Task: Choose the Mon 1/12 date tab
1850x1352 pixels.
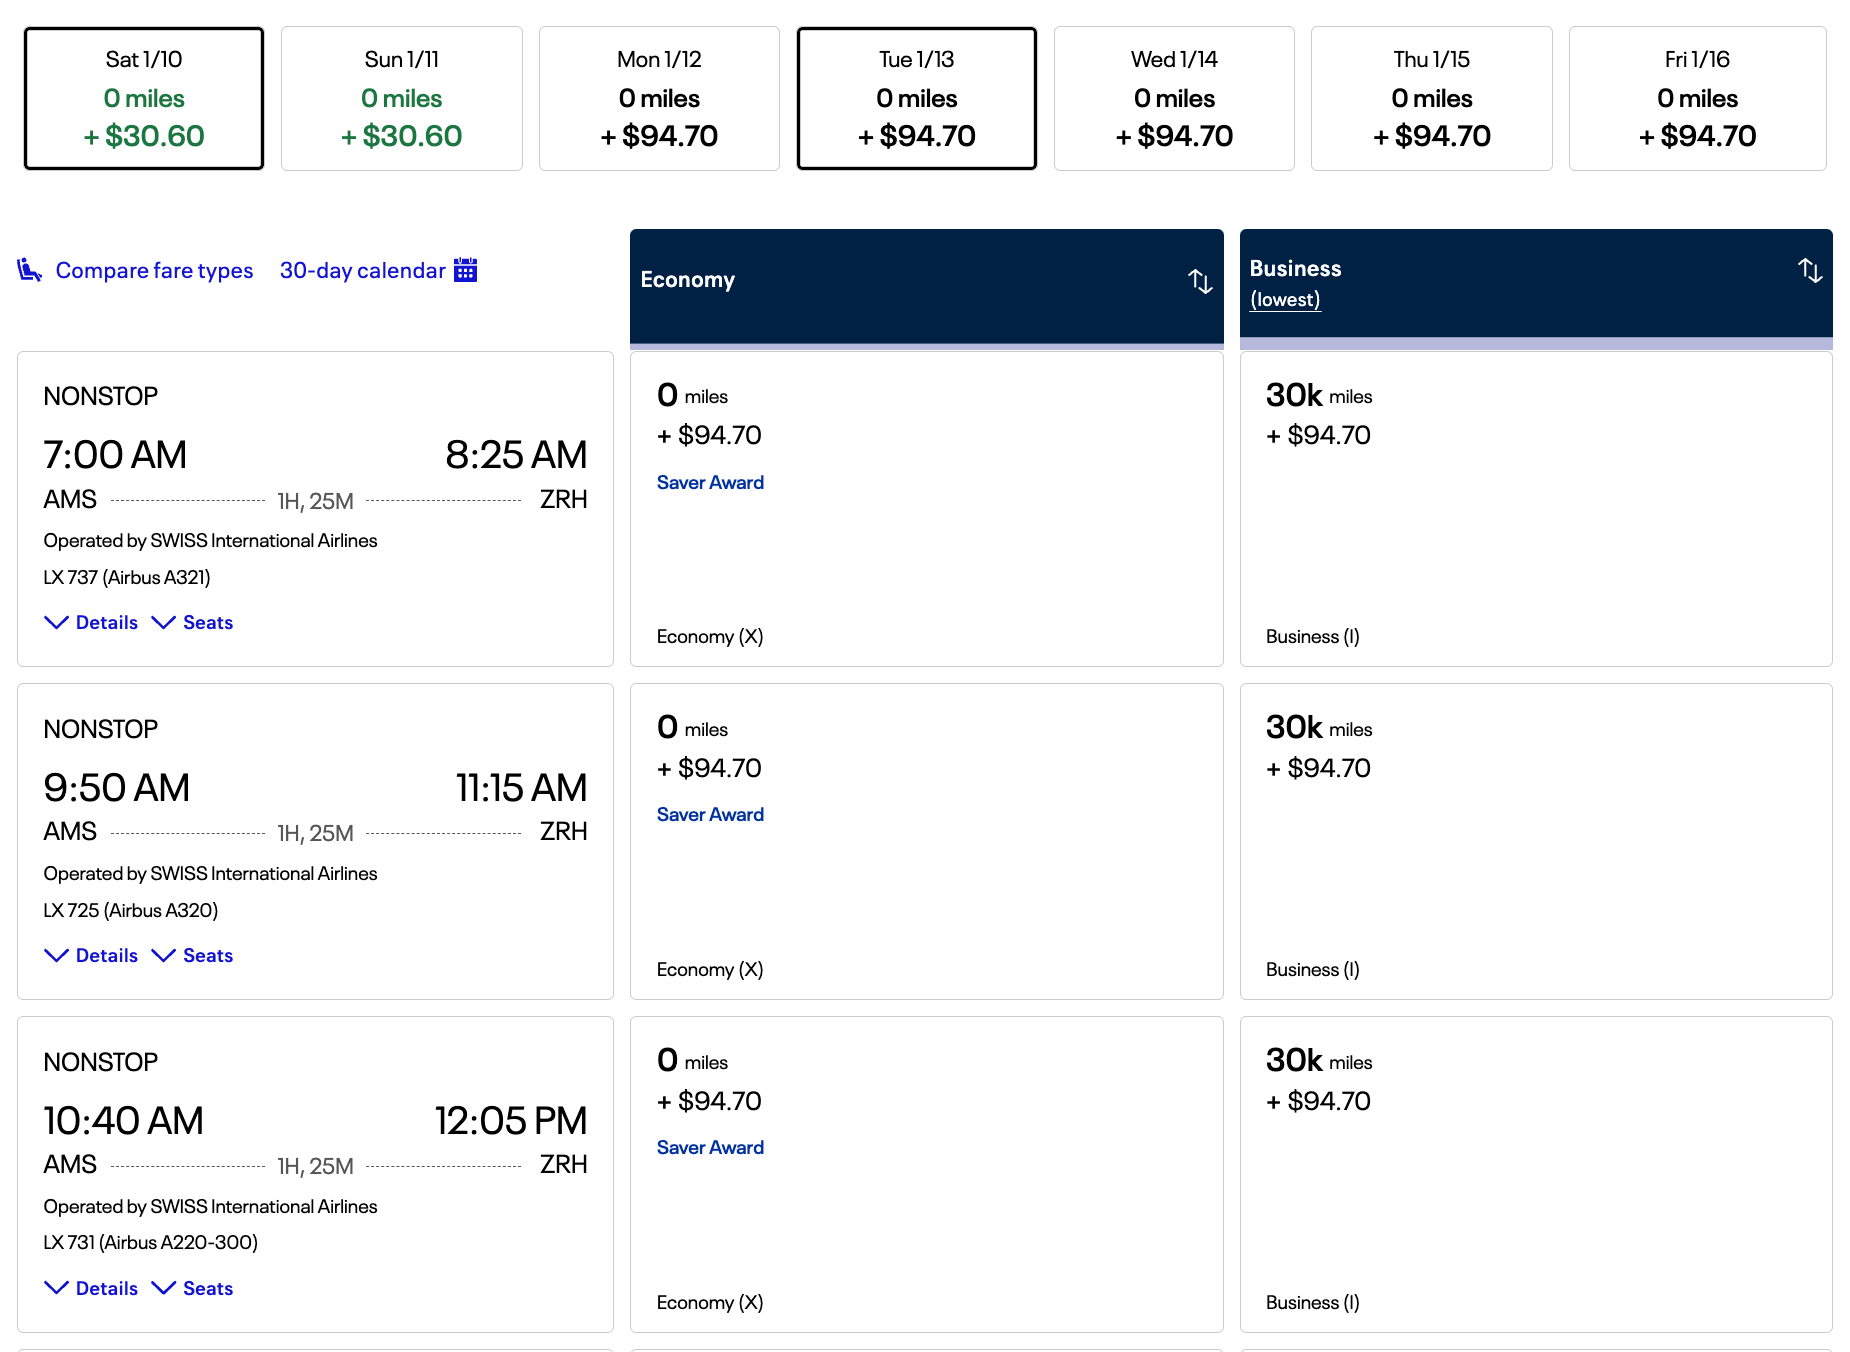Action: (659, 98)
